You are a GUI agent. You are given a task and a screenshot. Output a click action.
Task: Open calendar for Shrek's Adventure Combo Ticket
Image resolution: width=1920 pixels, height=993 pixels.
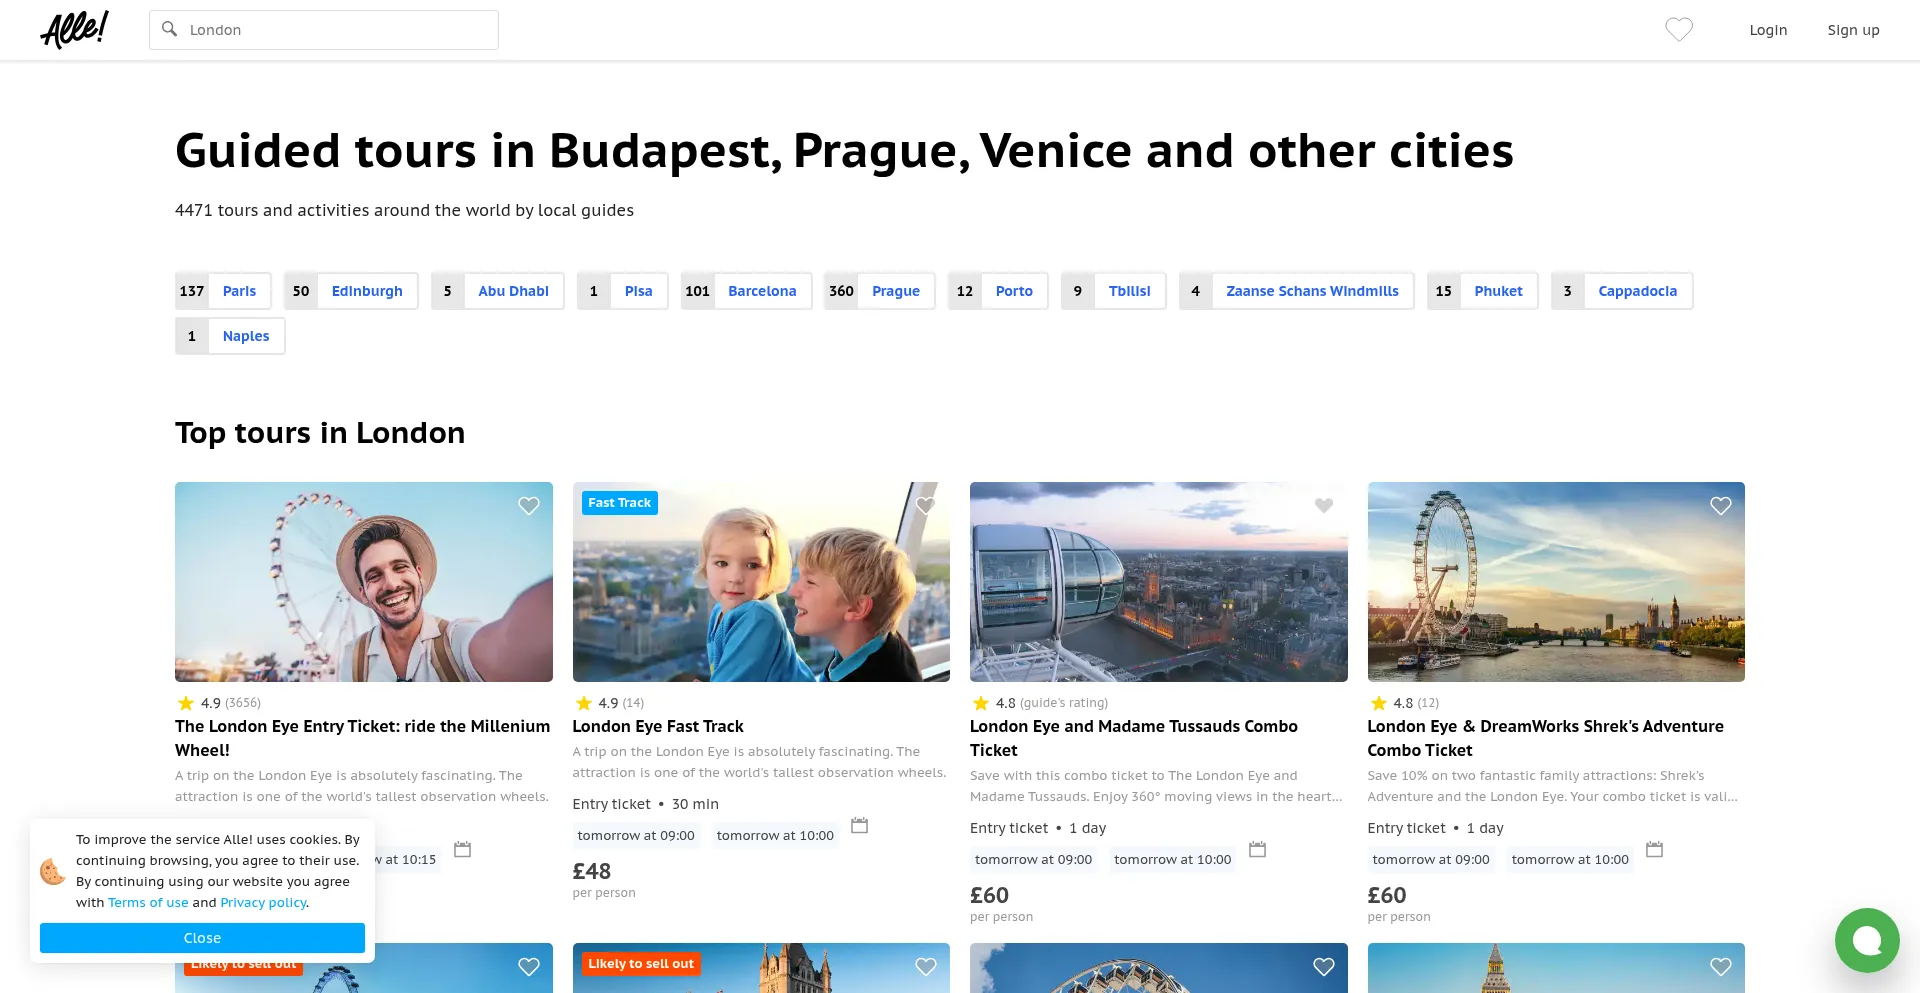pyautogui.click(x=1655, y=849)
